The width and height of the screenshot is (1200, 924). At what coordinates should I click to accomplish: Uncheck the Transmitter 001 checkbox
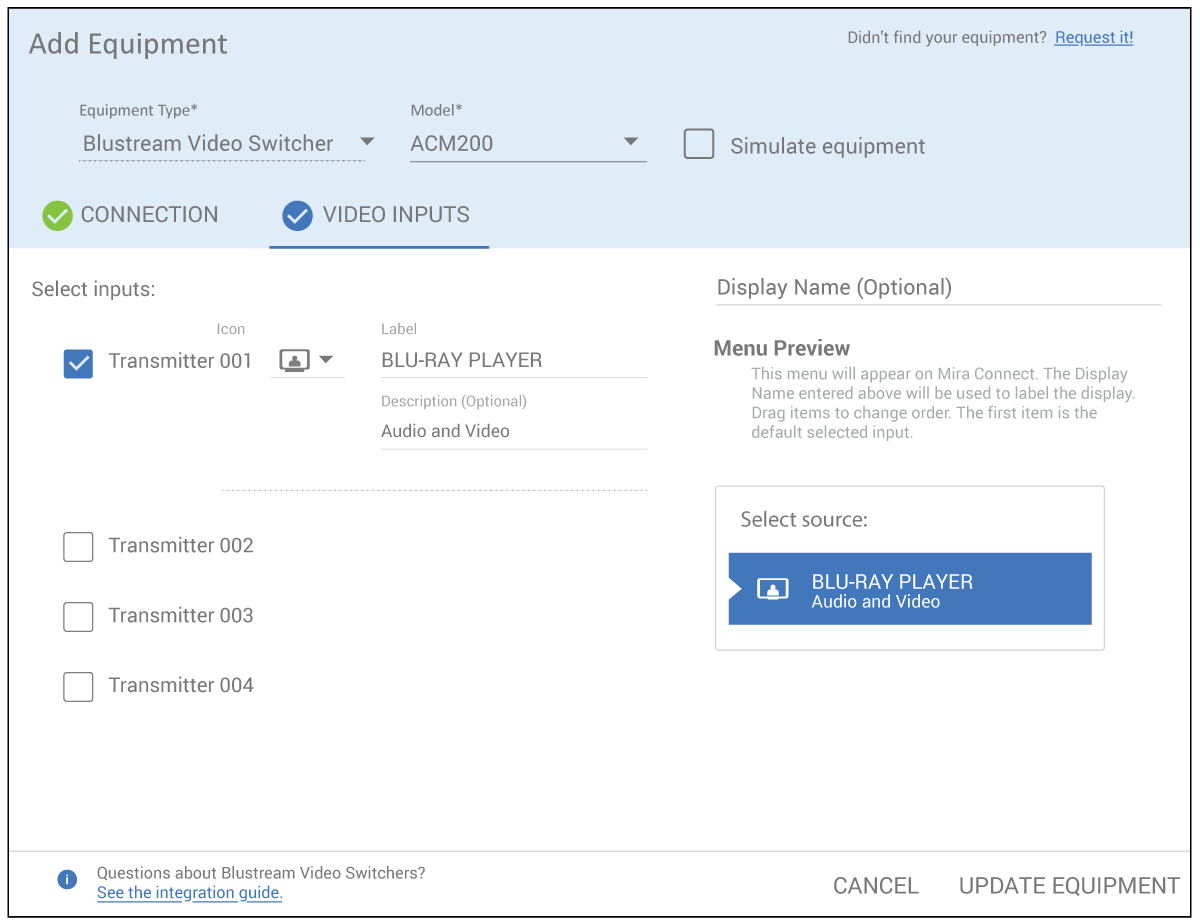[x=78, y=363]
